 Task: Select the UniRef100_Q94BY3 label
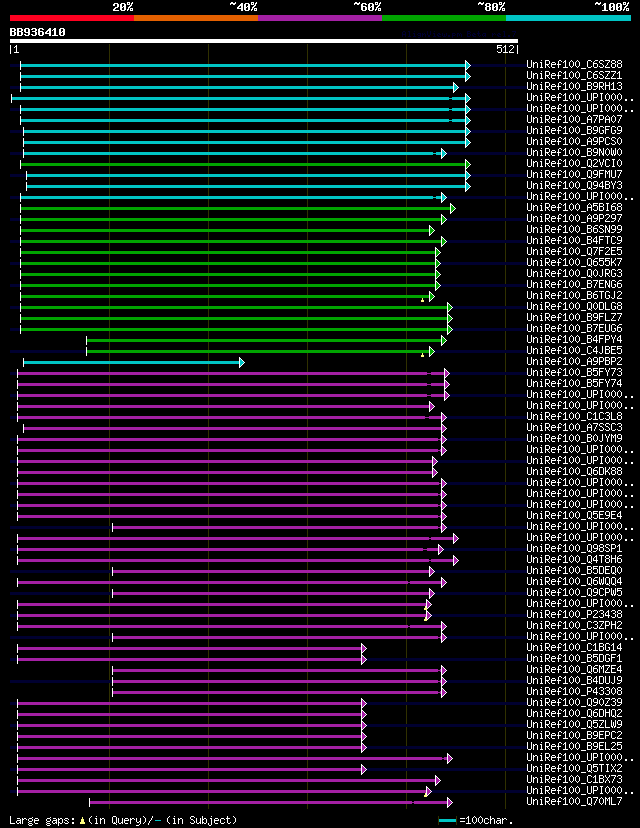point(574,185)
